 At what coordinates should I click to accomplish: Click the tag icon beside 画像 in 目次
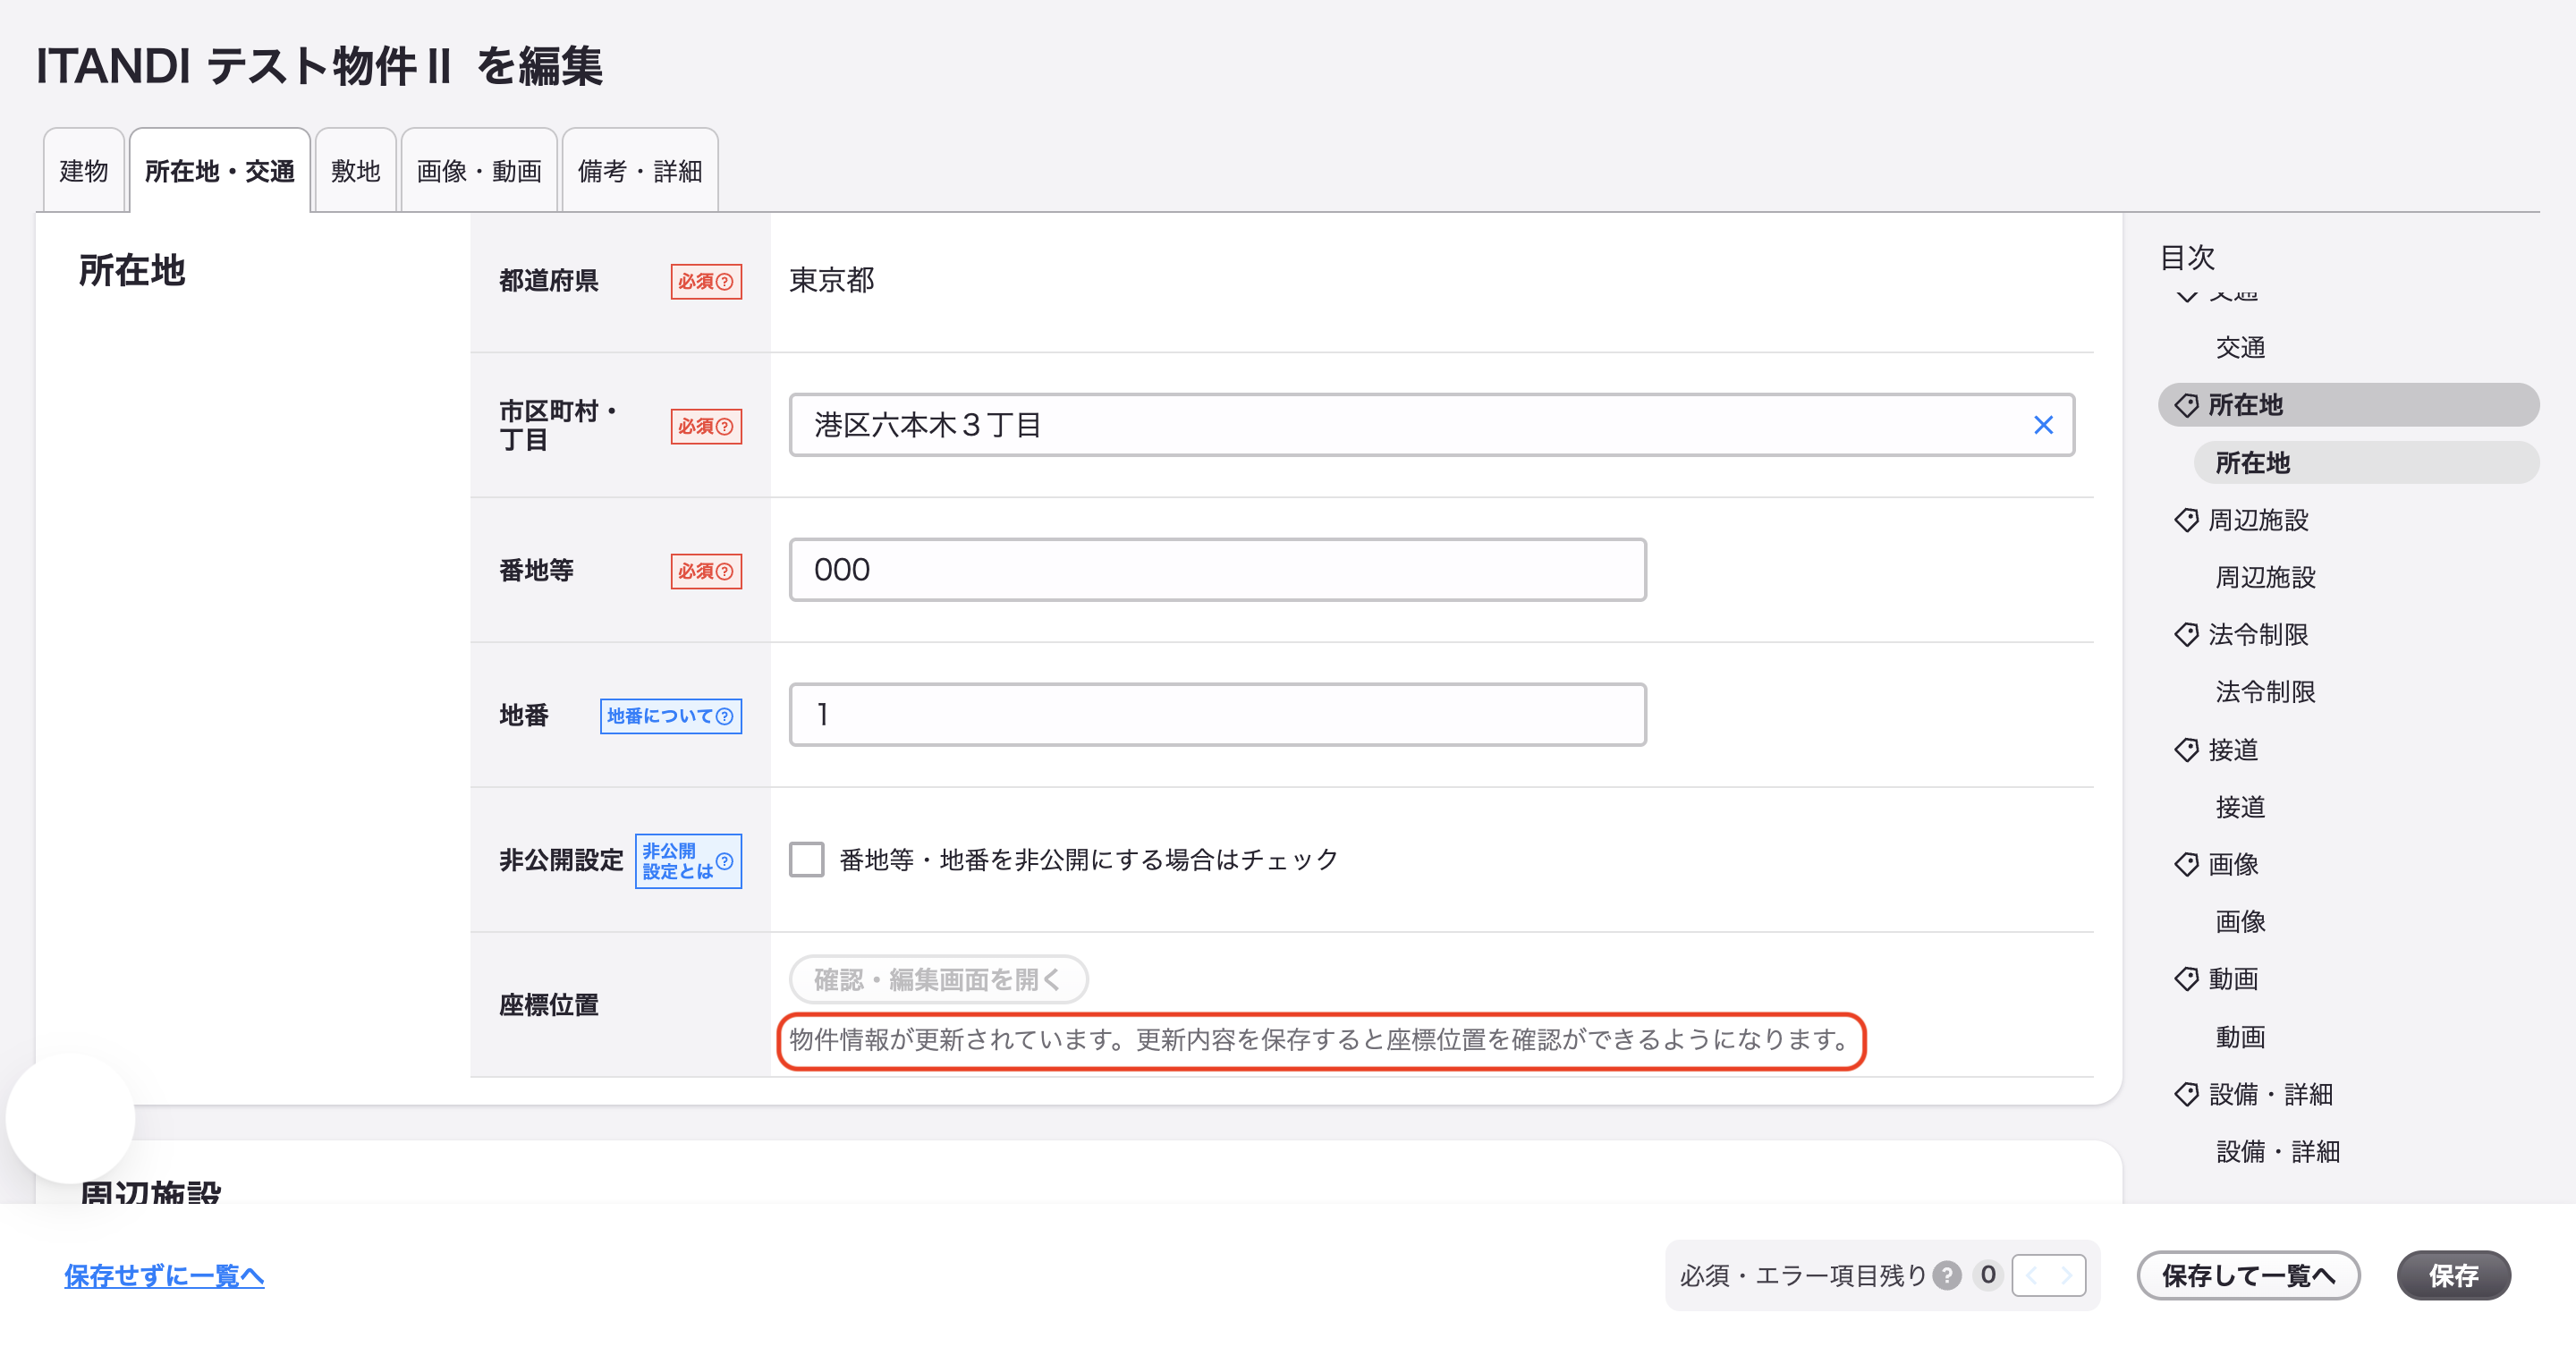2186,864
